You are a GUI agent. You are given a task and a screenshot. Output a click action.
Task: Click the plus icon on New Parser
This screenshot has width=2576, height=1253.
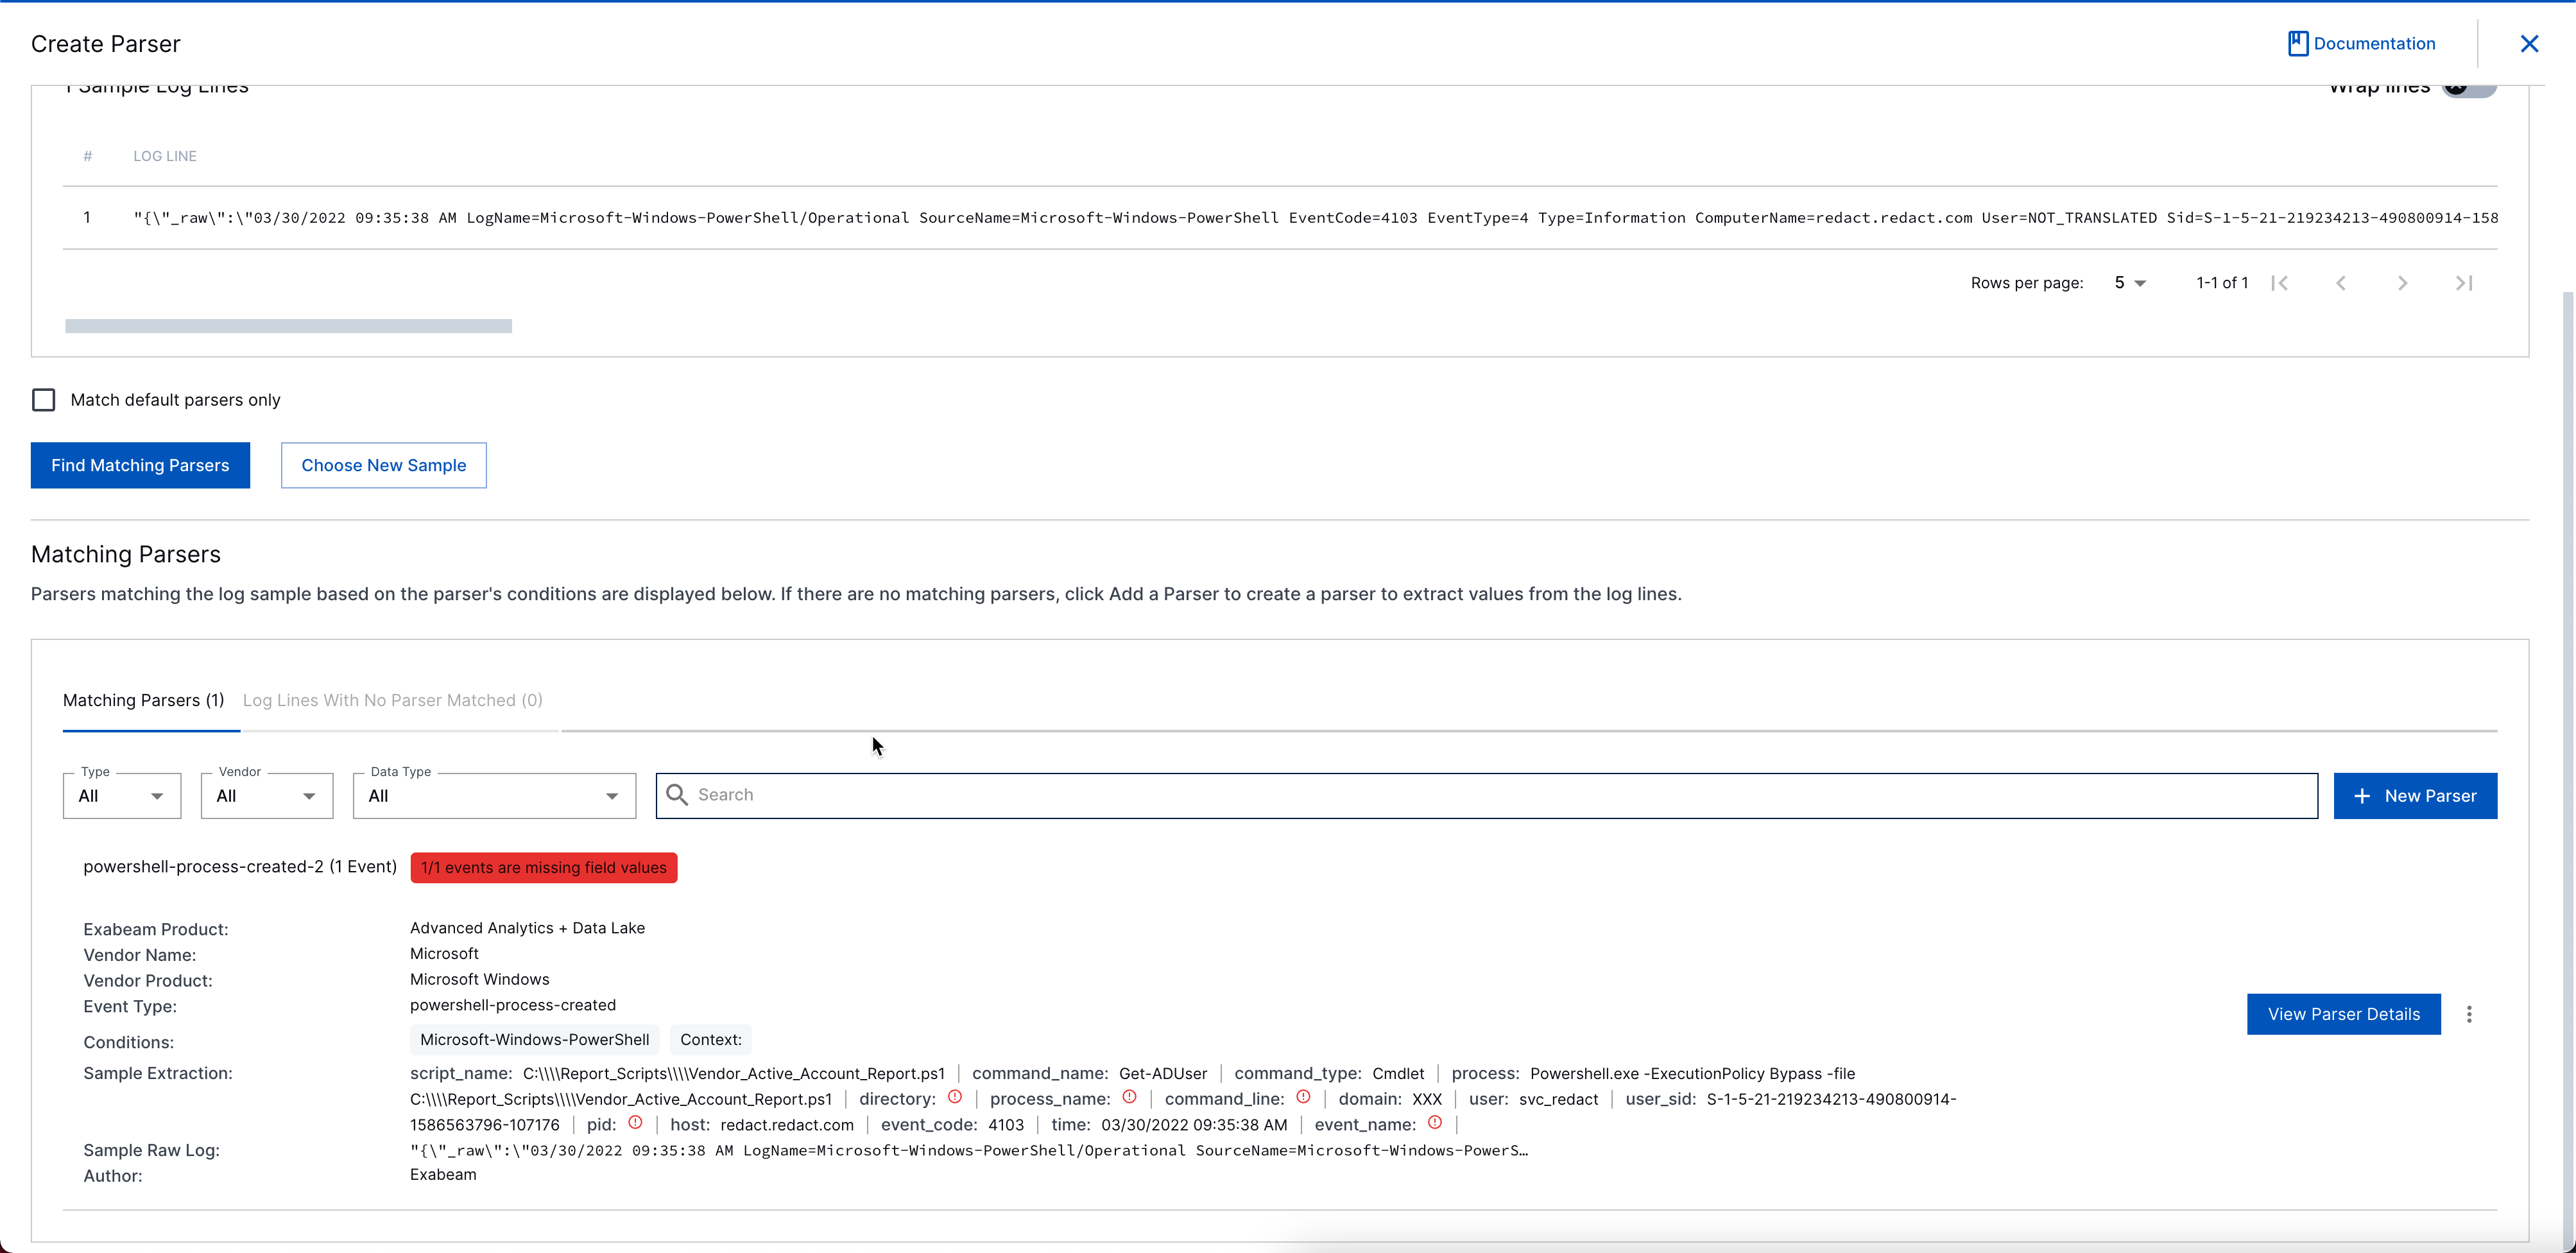(2362, 795)
